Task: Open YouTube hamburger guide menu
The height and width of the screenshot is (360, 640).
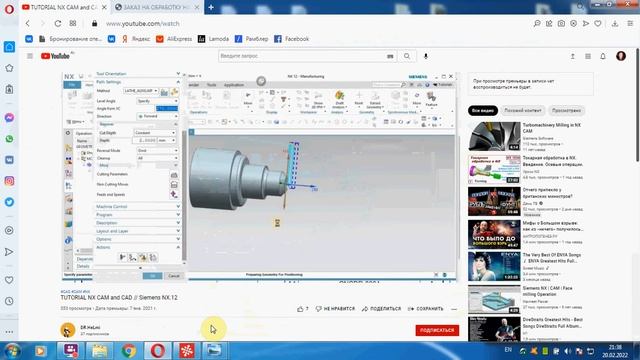Action: coord(30,56)
